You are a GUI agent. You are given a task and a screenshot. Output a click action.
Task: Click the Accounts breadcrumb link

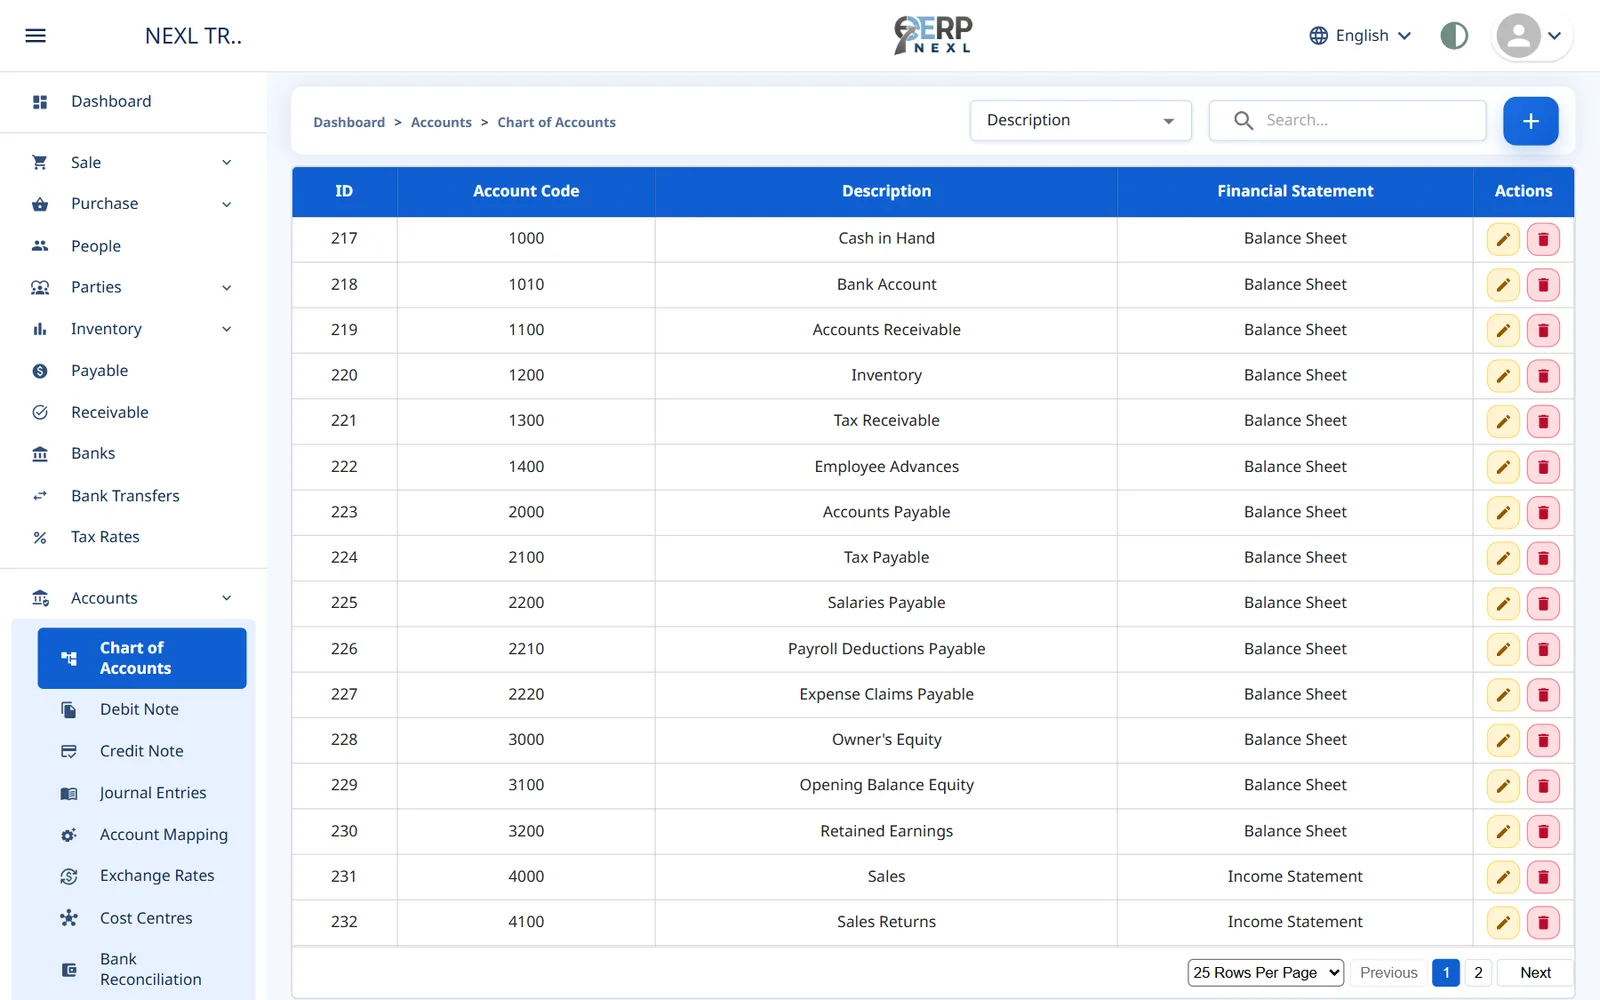(x=441, y=122)
